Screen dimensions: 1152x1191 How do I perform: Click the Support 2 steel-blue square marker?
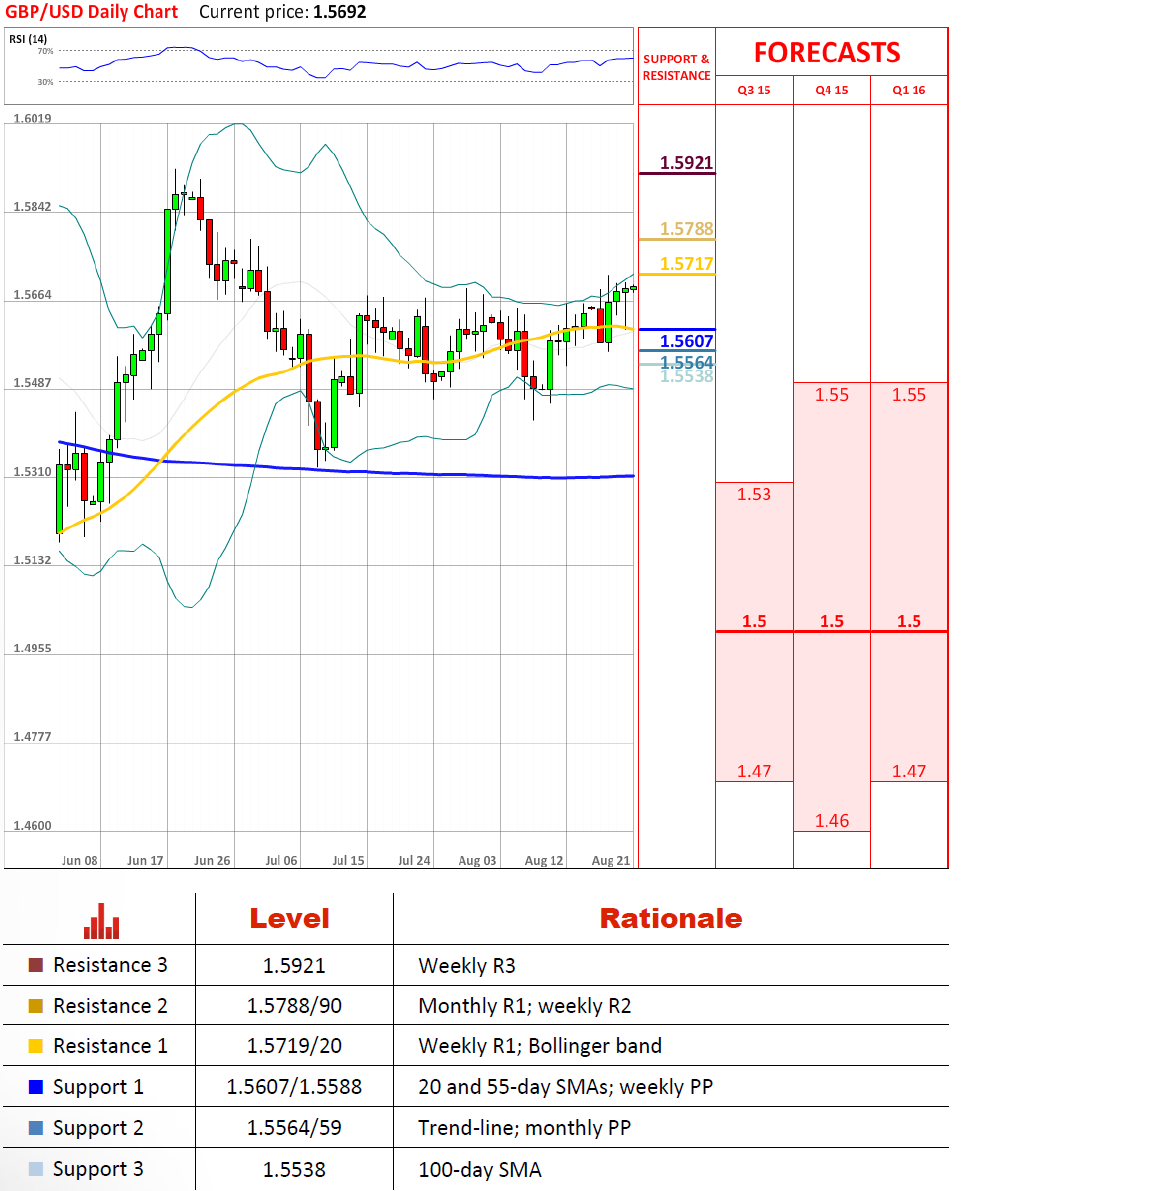coord(36,1128)
